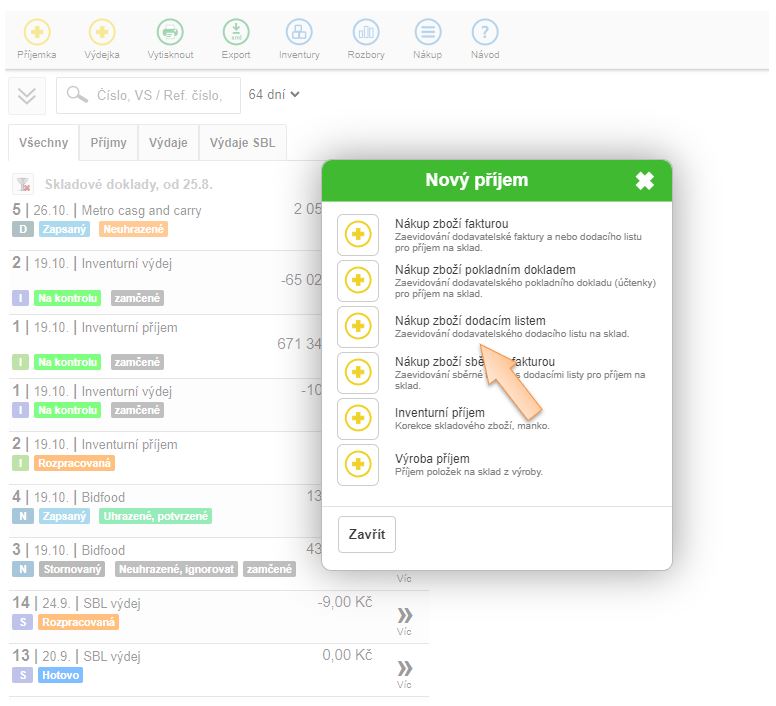Choose Nákup zboží fakturou option

click(358, 235)
